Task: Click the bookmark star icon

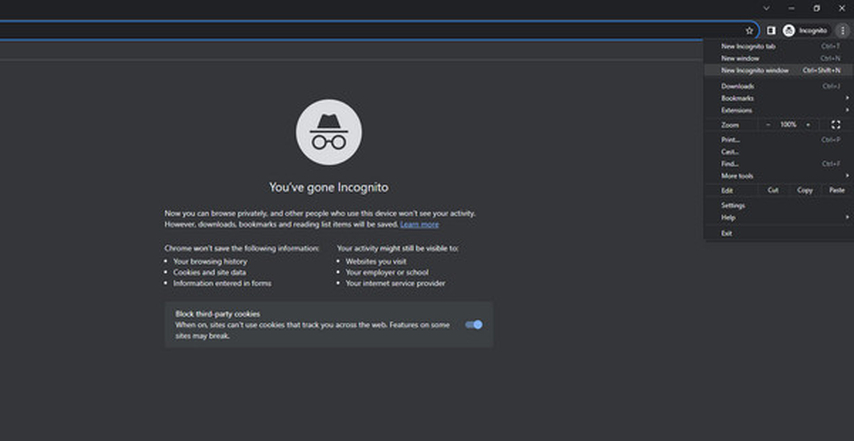Action: [x=749, y=31]
